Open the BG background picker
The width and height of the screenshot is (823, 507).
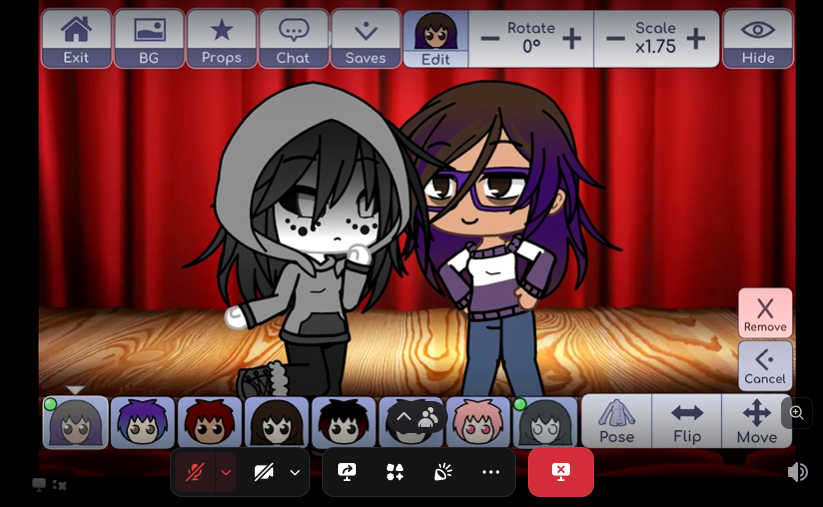(149, 39)
